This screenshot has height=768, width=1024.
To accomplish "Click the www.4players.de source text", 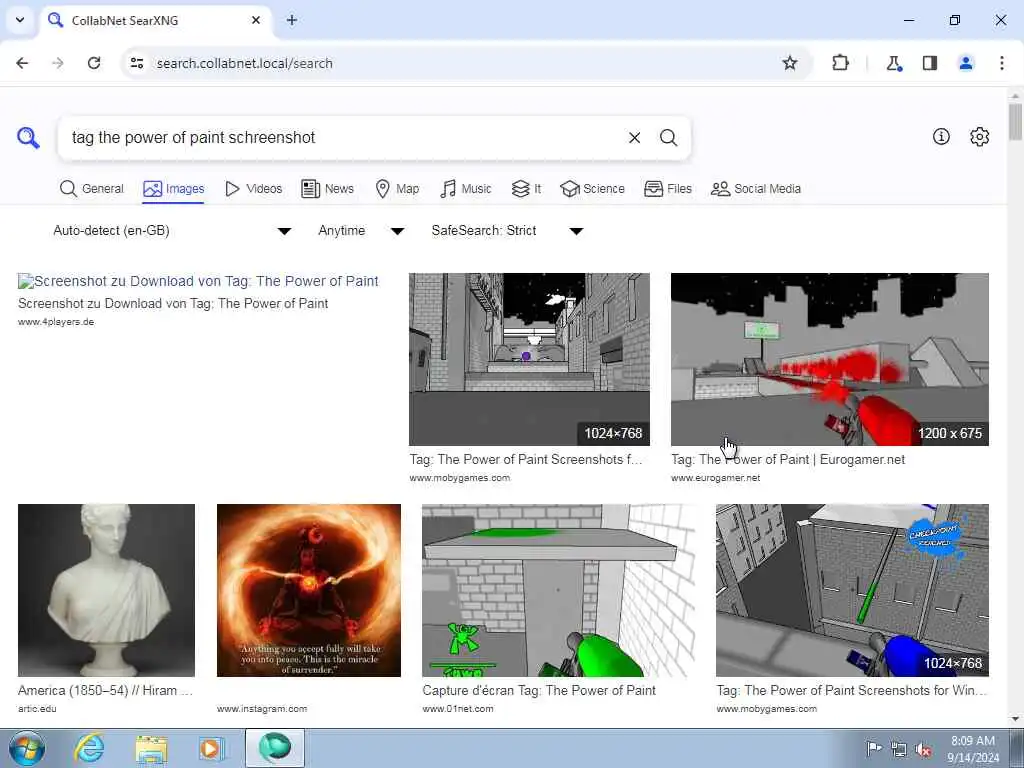I will point(56,322).
